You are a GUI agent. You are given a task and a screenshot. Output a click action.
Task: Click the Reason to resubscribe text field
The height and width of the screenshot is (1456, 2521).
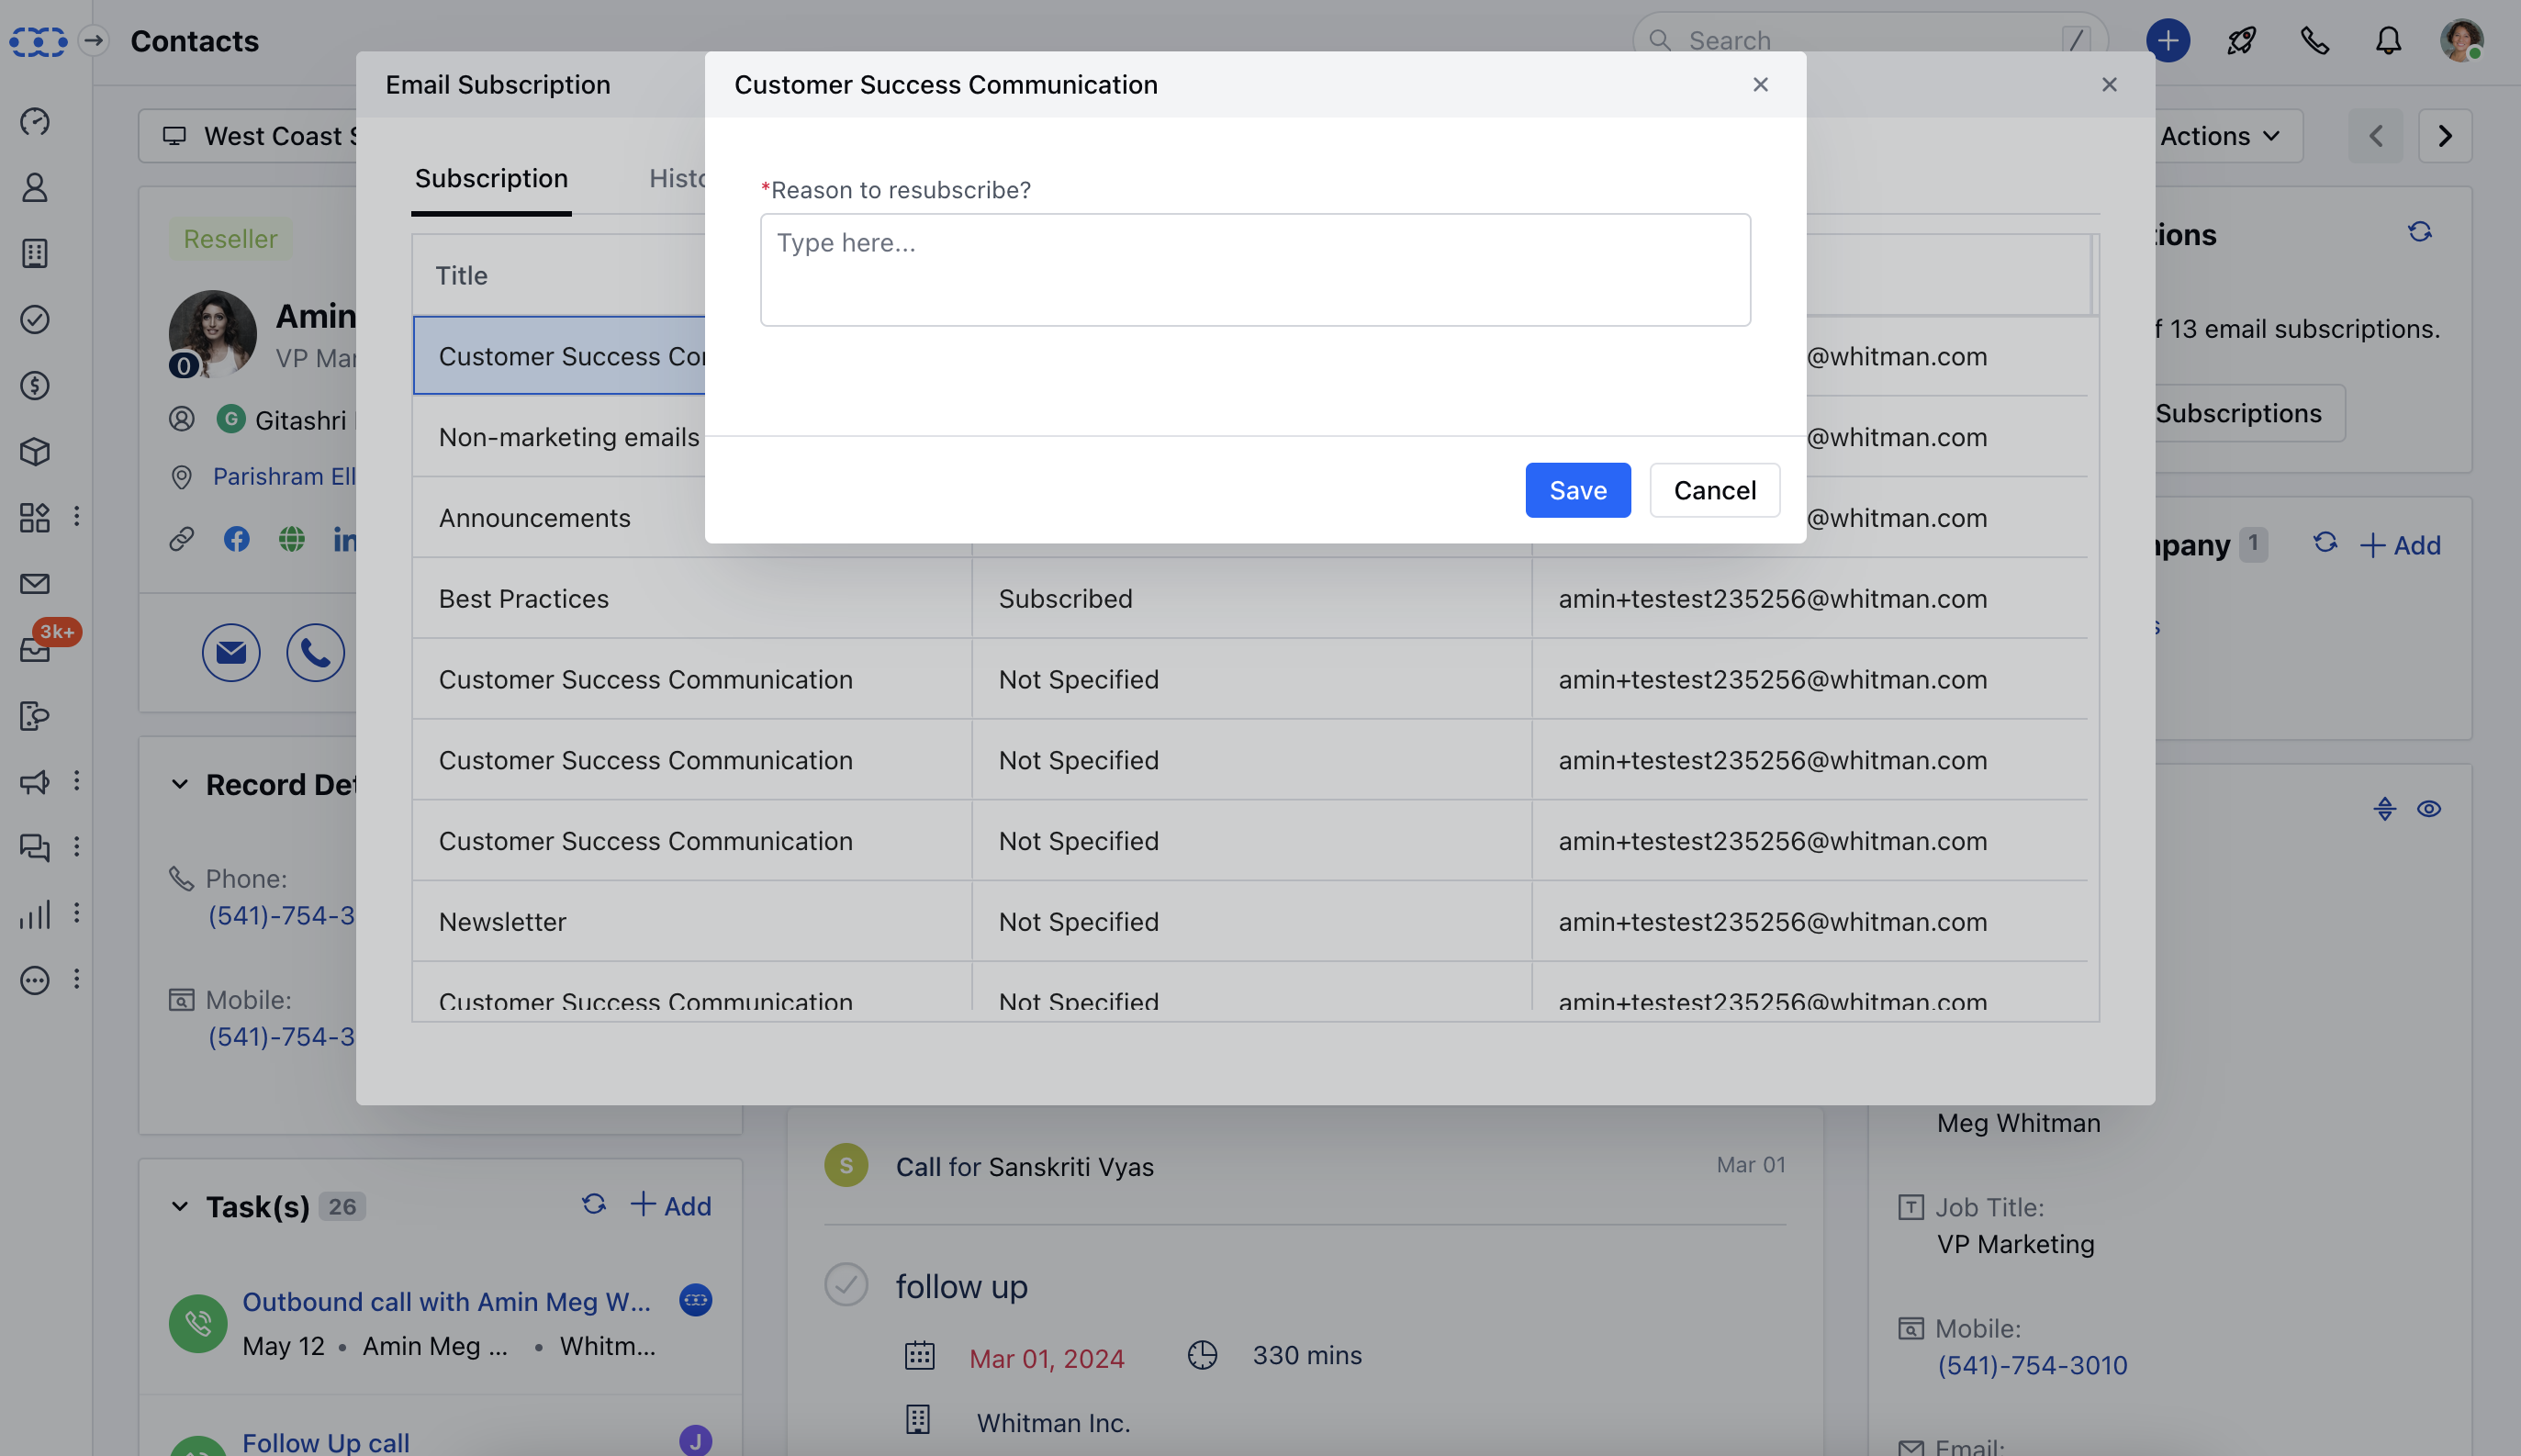tap(1255, 270)
